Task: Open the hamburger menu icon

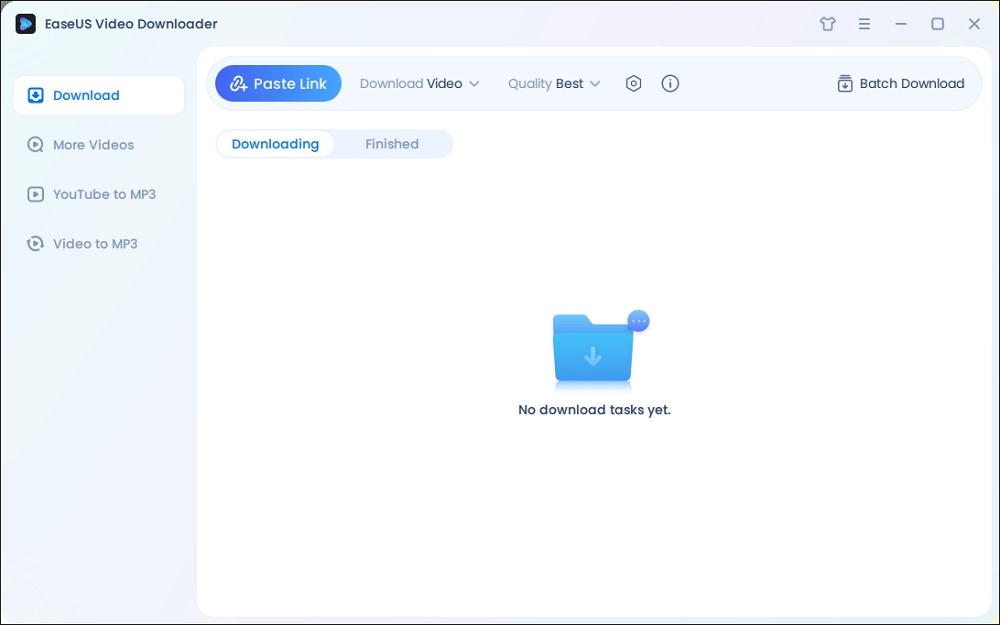Action: [x=864, y=24]
